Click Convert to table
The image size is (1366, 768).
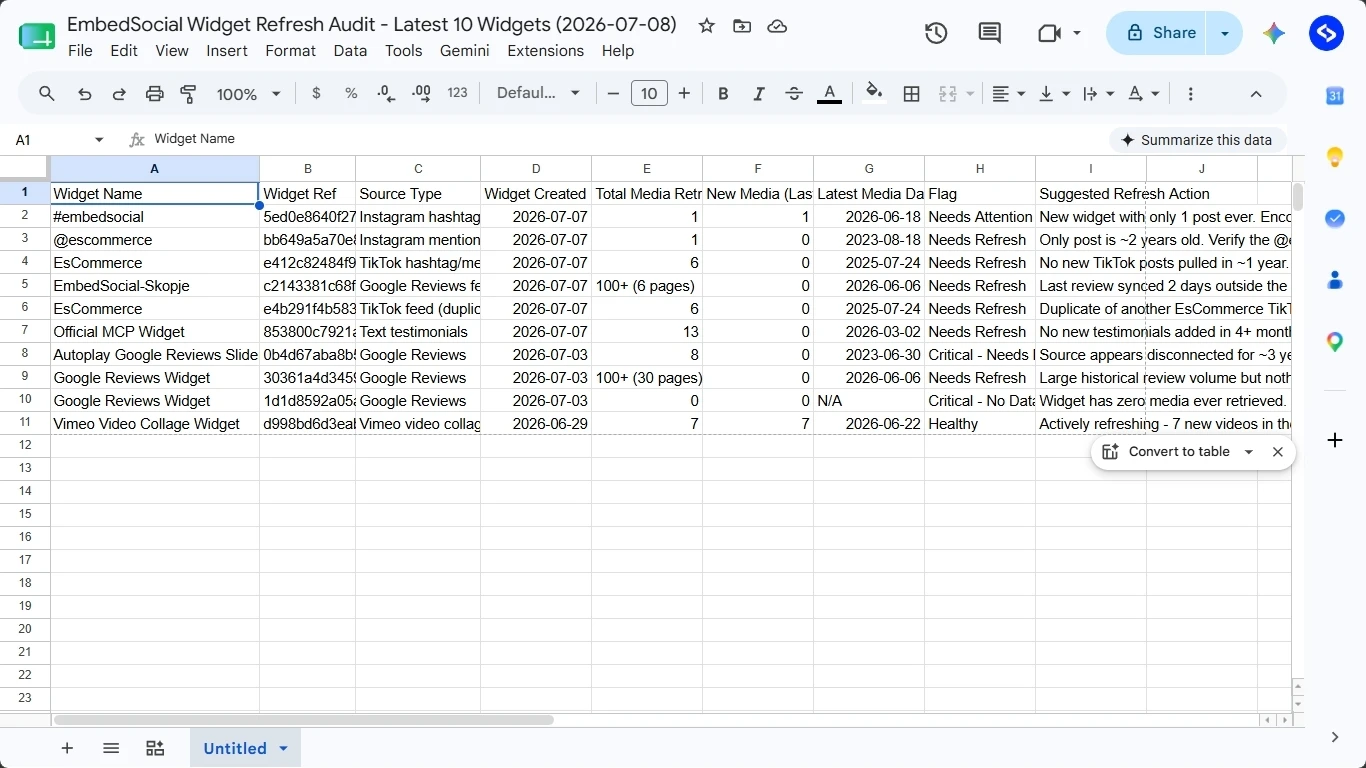(1166, 452)
